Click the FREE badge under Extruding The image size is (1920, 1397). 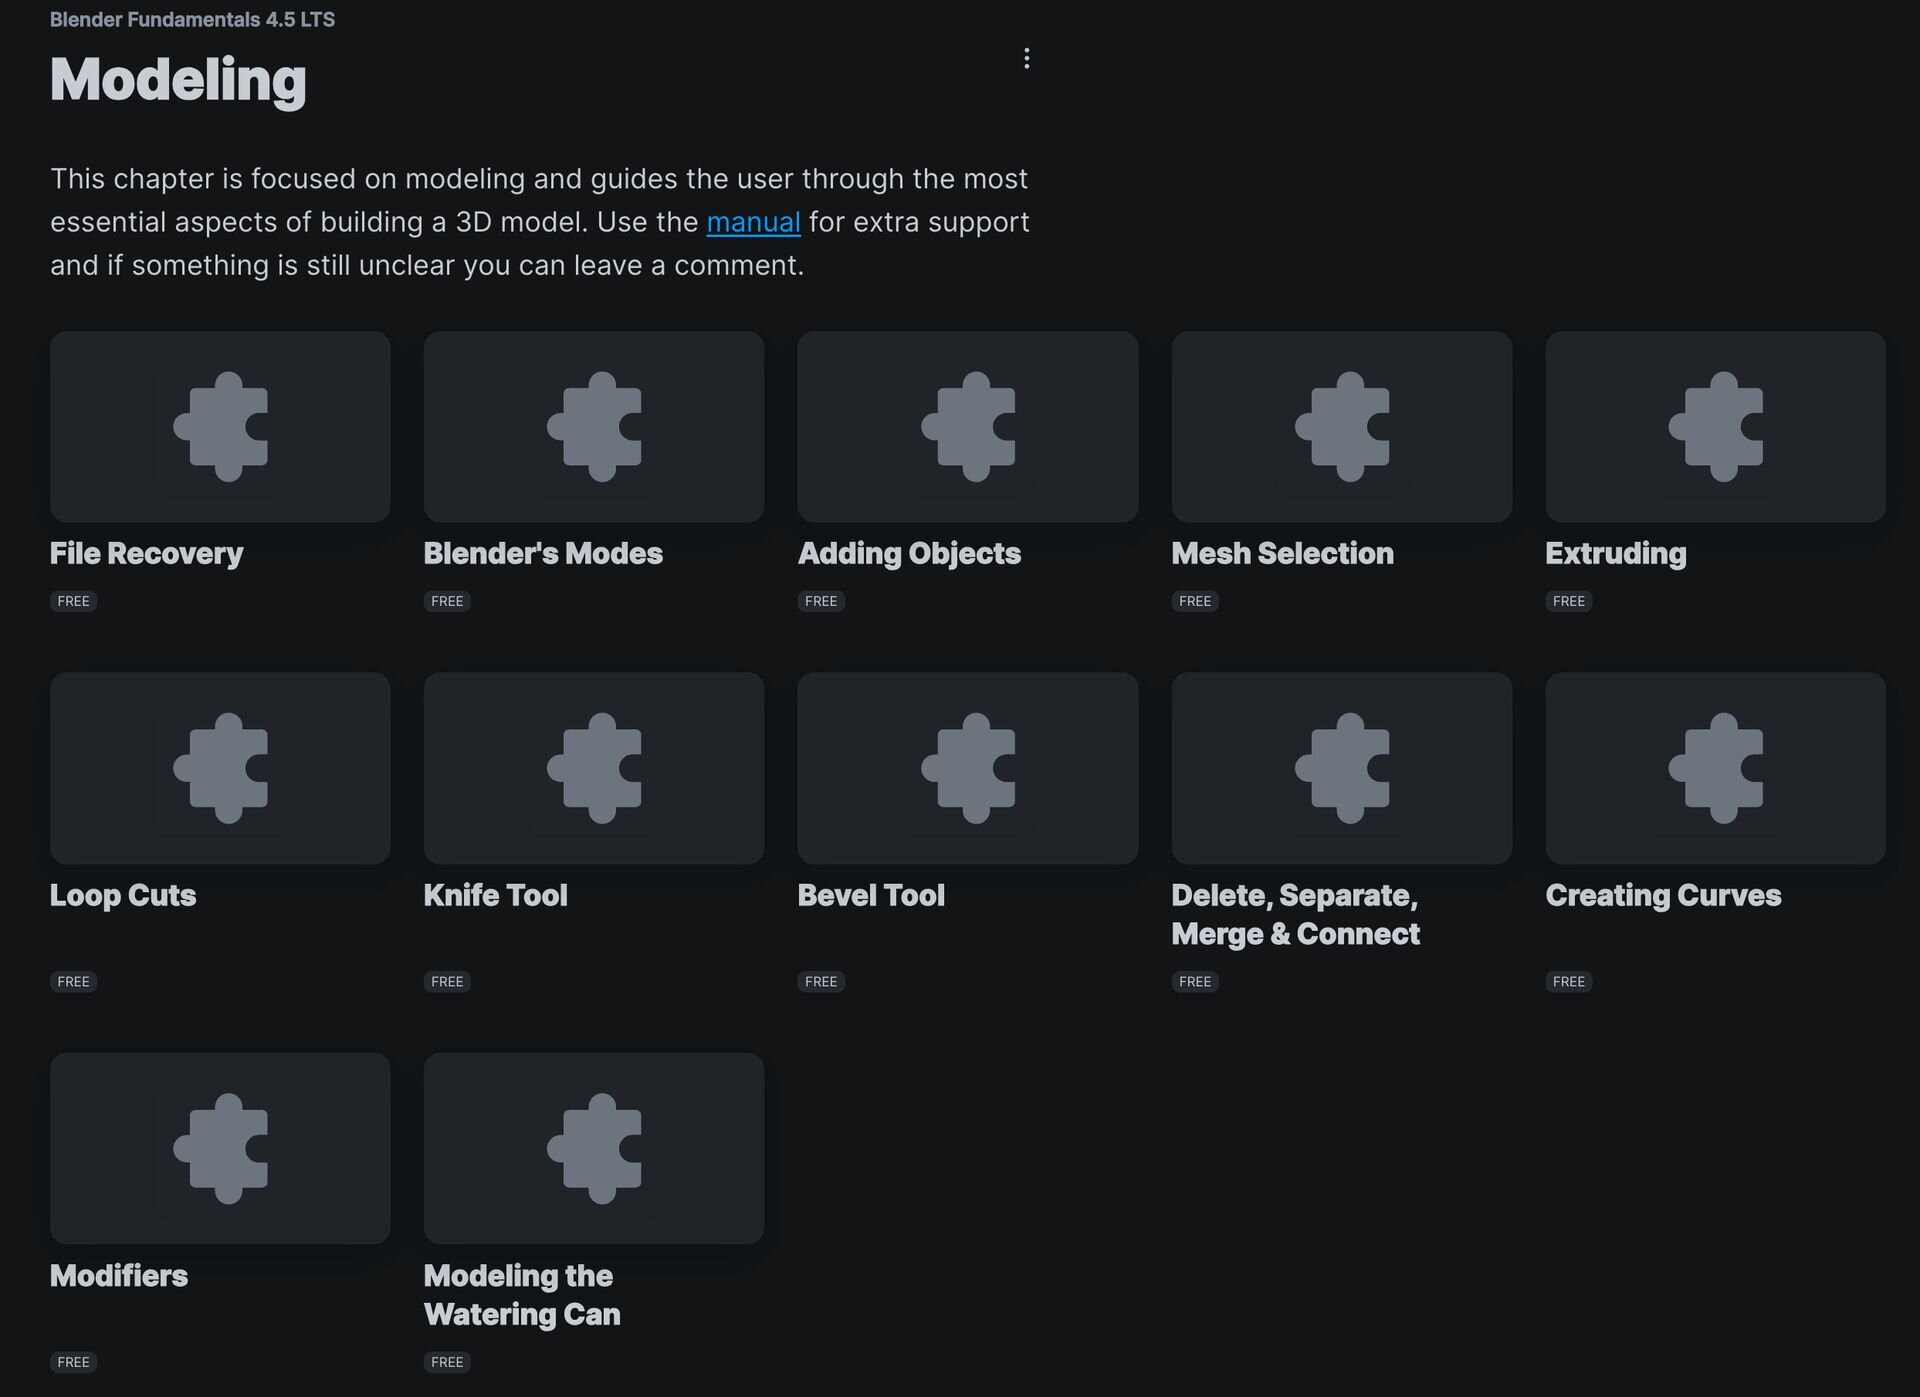[x=1568, y=601]
